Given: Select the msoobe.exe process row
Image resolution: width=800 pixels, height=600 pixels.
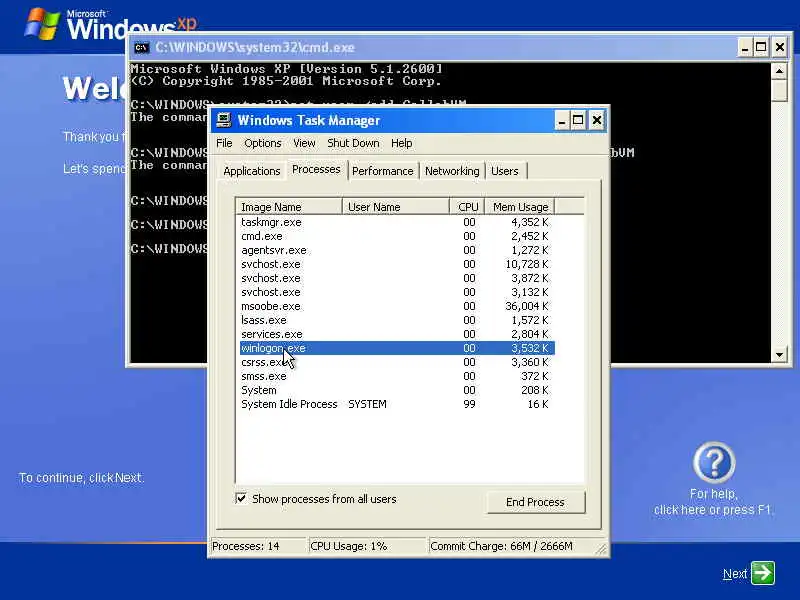Looking at the screenshot, I should point(397,306).
